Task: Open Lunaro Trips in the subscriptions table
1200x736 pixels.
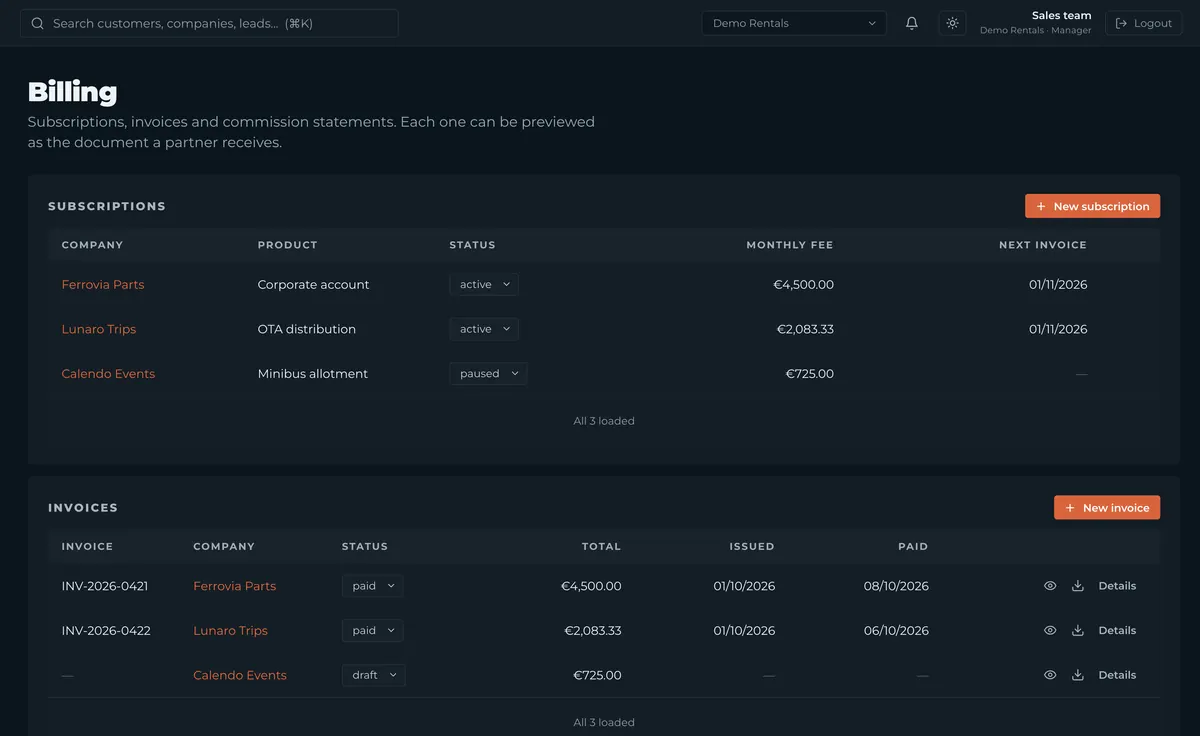Action: coord(99,329)
